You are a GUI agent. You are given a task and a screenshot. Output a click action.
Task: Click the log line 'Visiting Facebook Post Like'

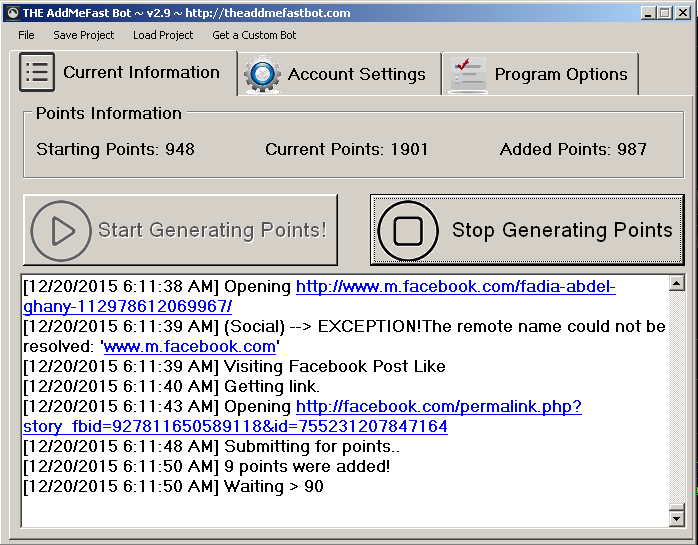coord(234,366)
